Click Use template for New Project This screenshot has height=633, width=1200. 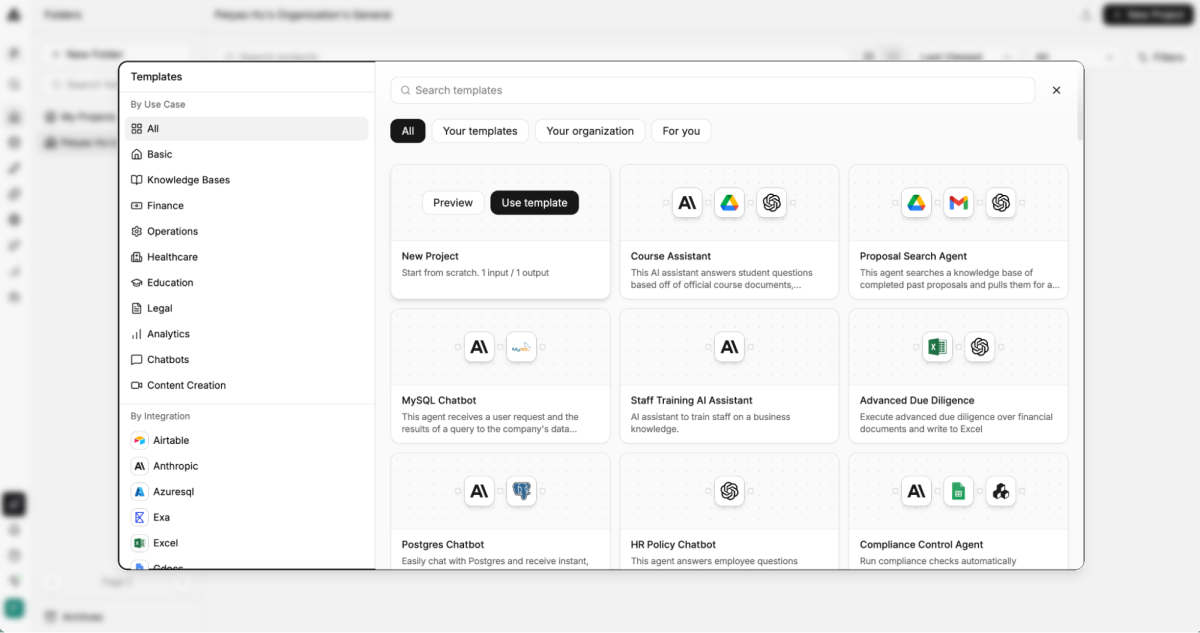coord(534,203)
